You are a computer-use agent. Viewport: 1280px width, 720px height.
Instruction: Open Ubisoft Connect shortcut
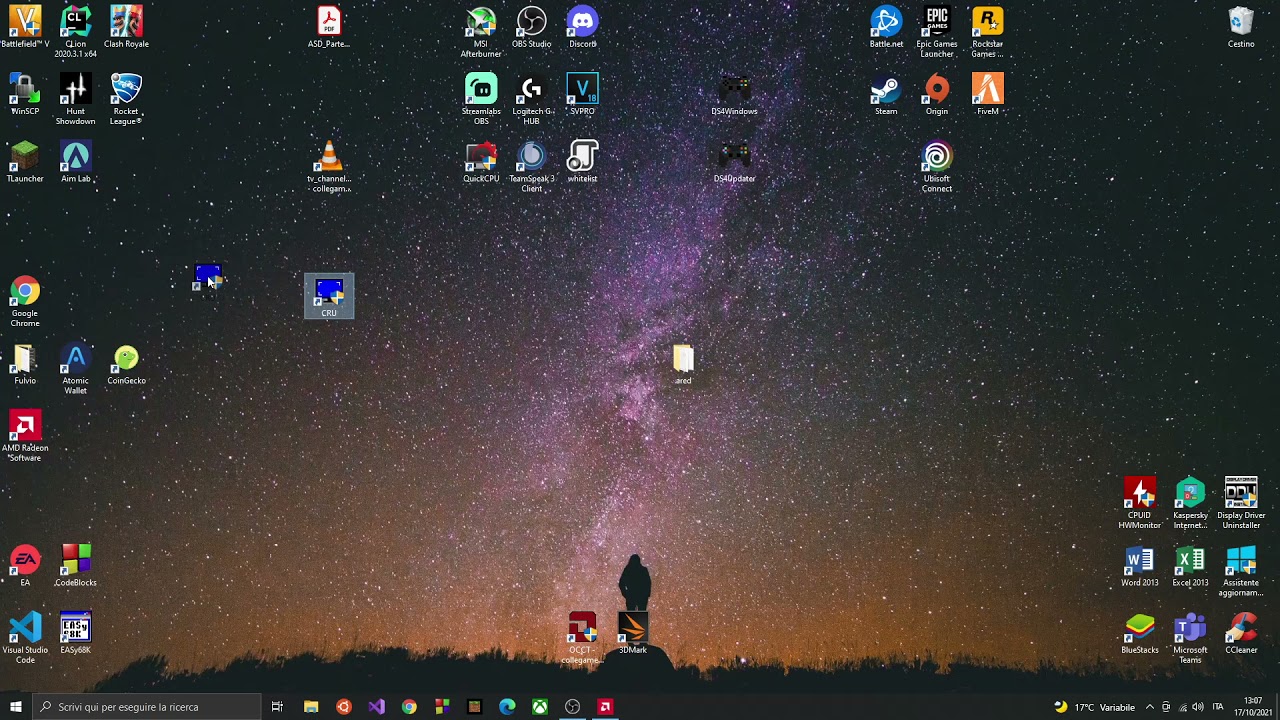point(937,166)
